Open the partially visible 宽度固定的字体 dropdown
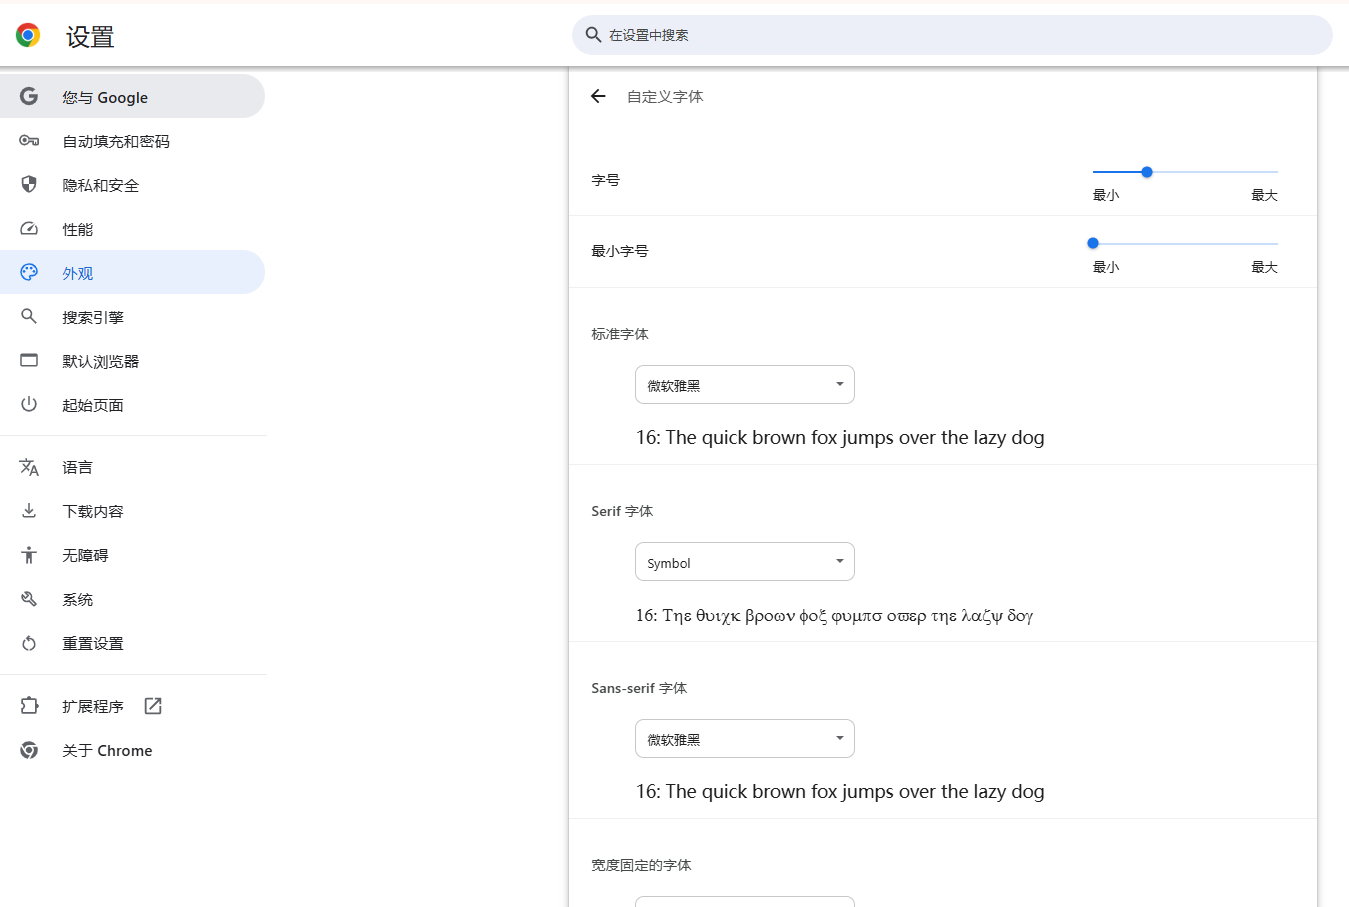1349x907 pixels. (x=745, y=902)
